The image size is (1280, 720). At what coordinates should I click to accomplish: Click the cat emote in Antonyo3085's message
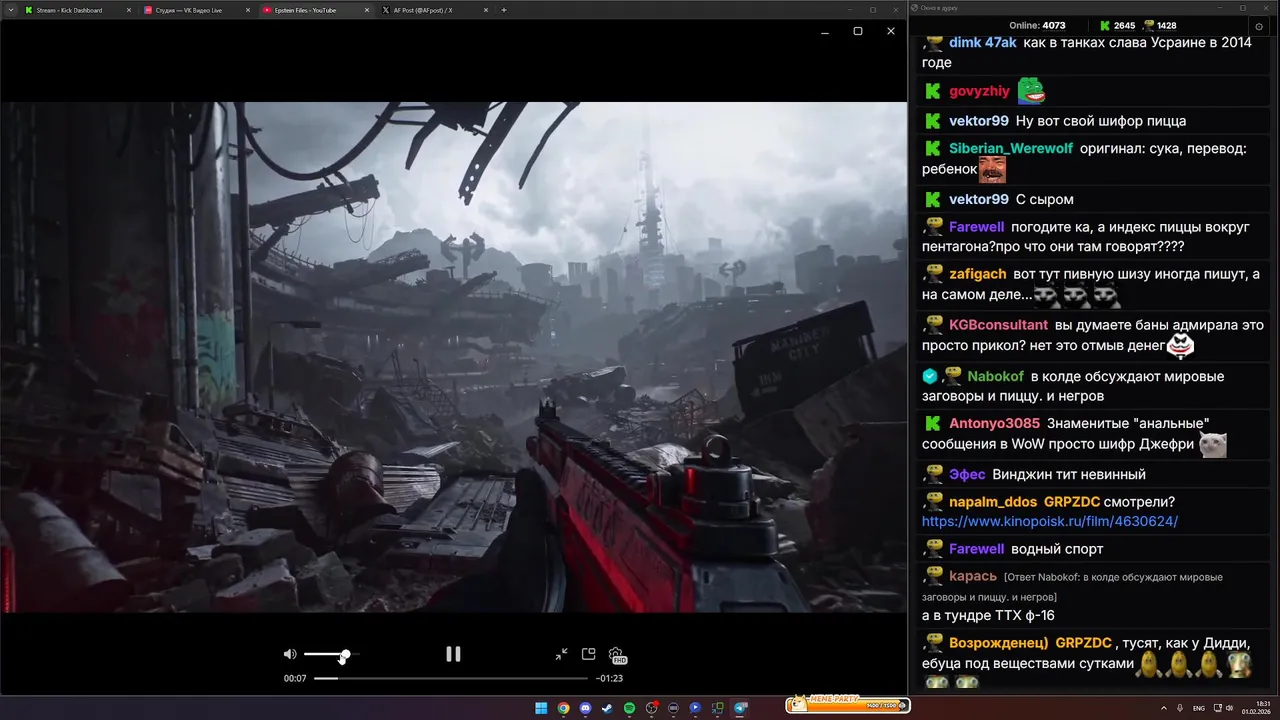1213,444
